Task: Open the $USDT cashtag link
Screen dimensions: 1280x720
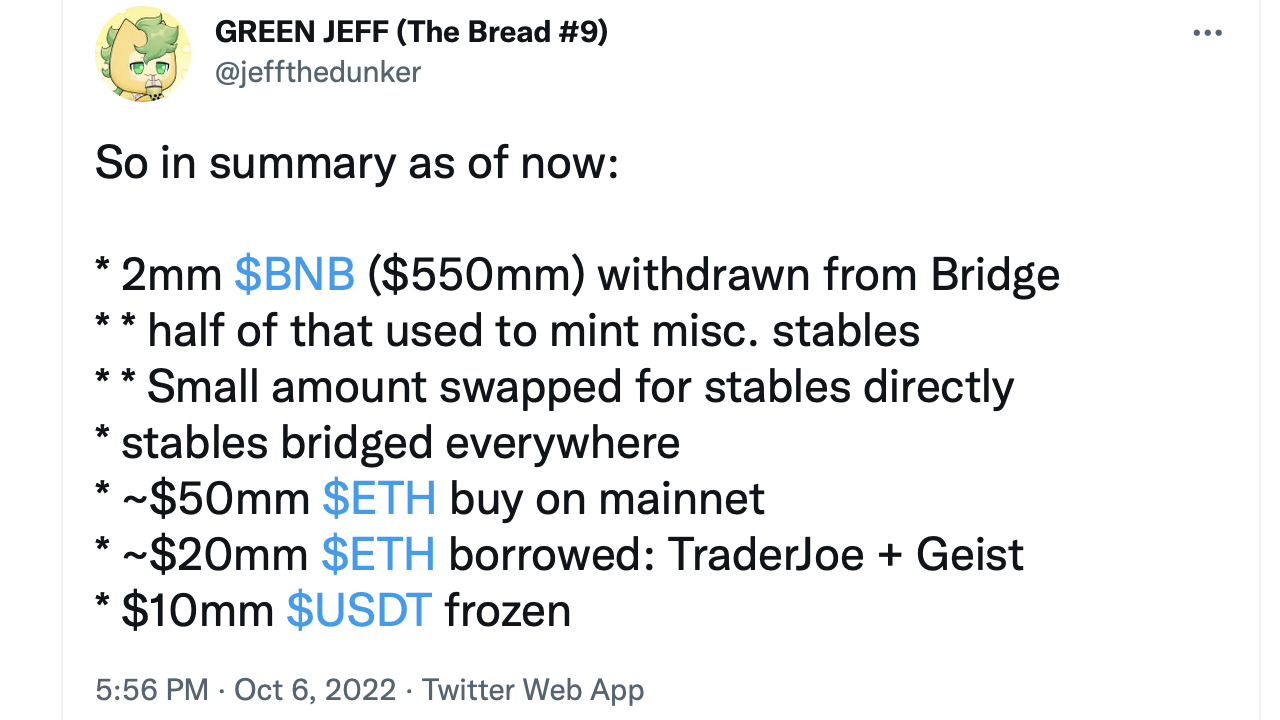Action: tap(358, 610)
